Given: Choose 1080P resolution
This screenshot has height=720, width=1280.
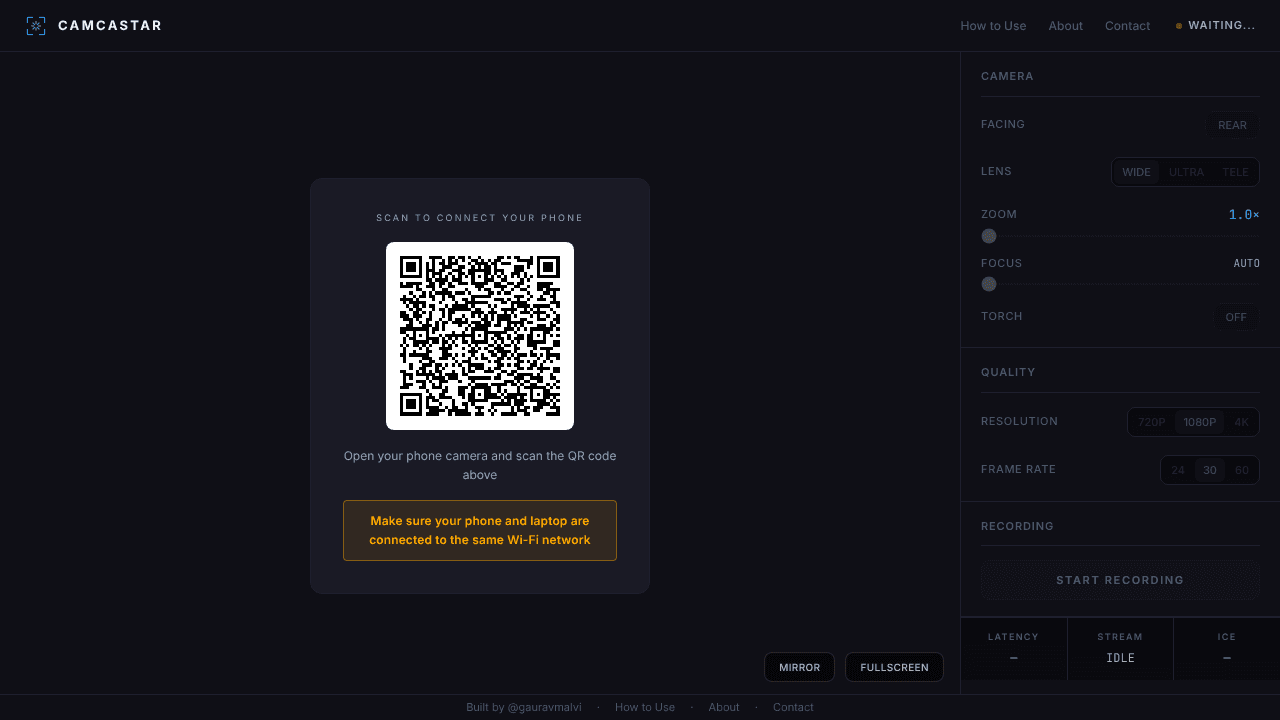Looking at the screenshot, I should (1200, 422).
